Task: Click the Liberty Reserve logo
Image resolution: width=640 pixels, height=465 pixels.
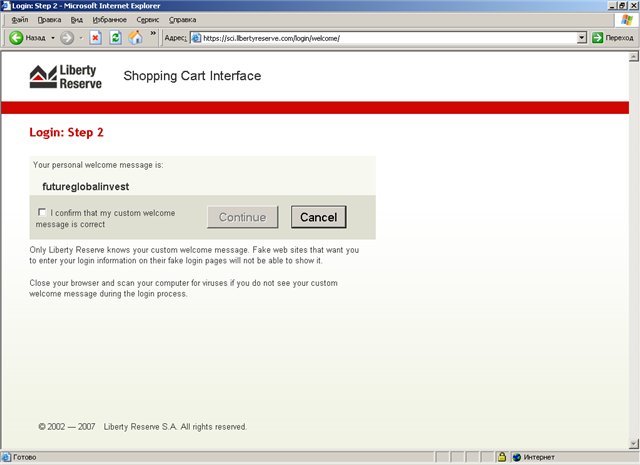Action: [66, 77]
